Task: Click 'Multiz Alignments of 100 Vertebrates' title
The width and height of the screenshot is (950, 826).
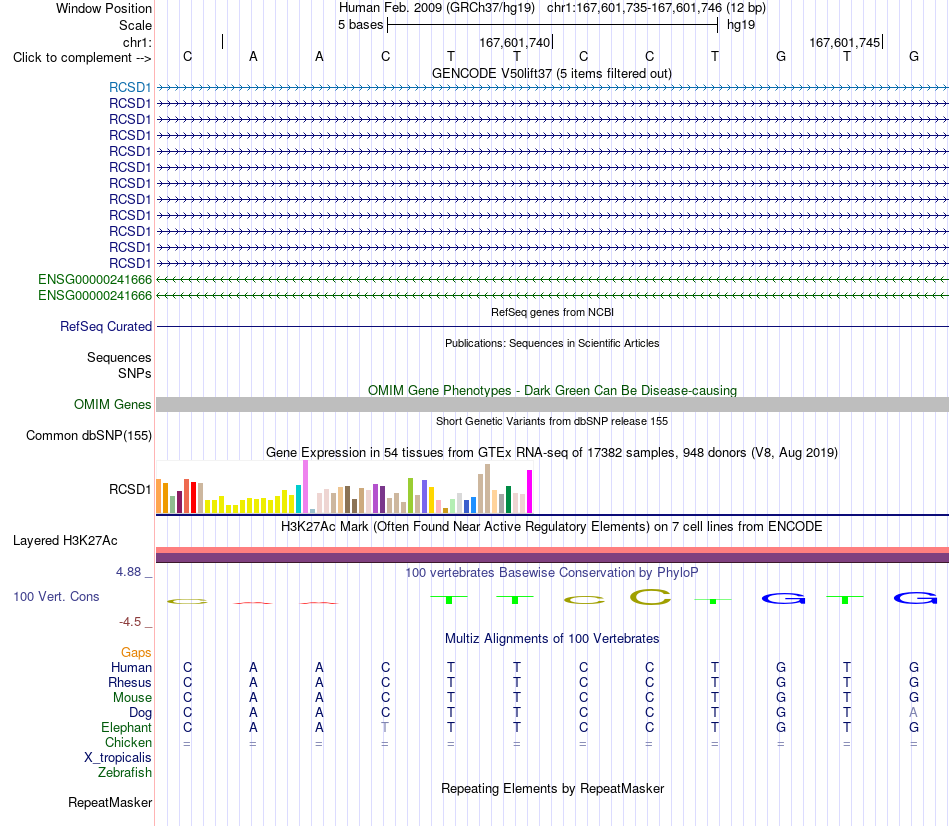Action: coord(552,638)
